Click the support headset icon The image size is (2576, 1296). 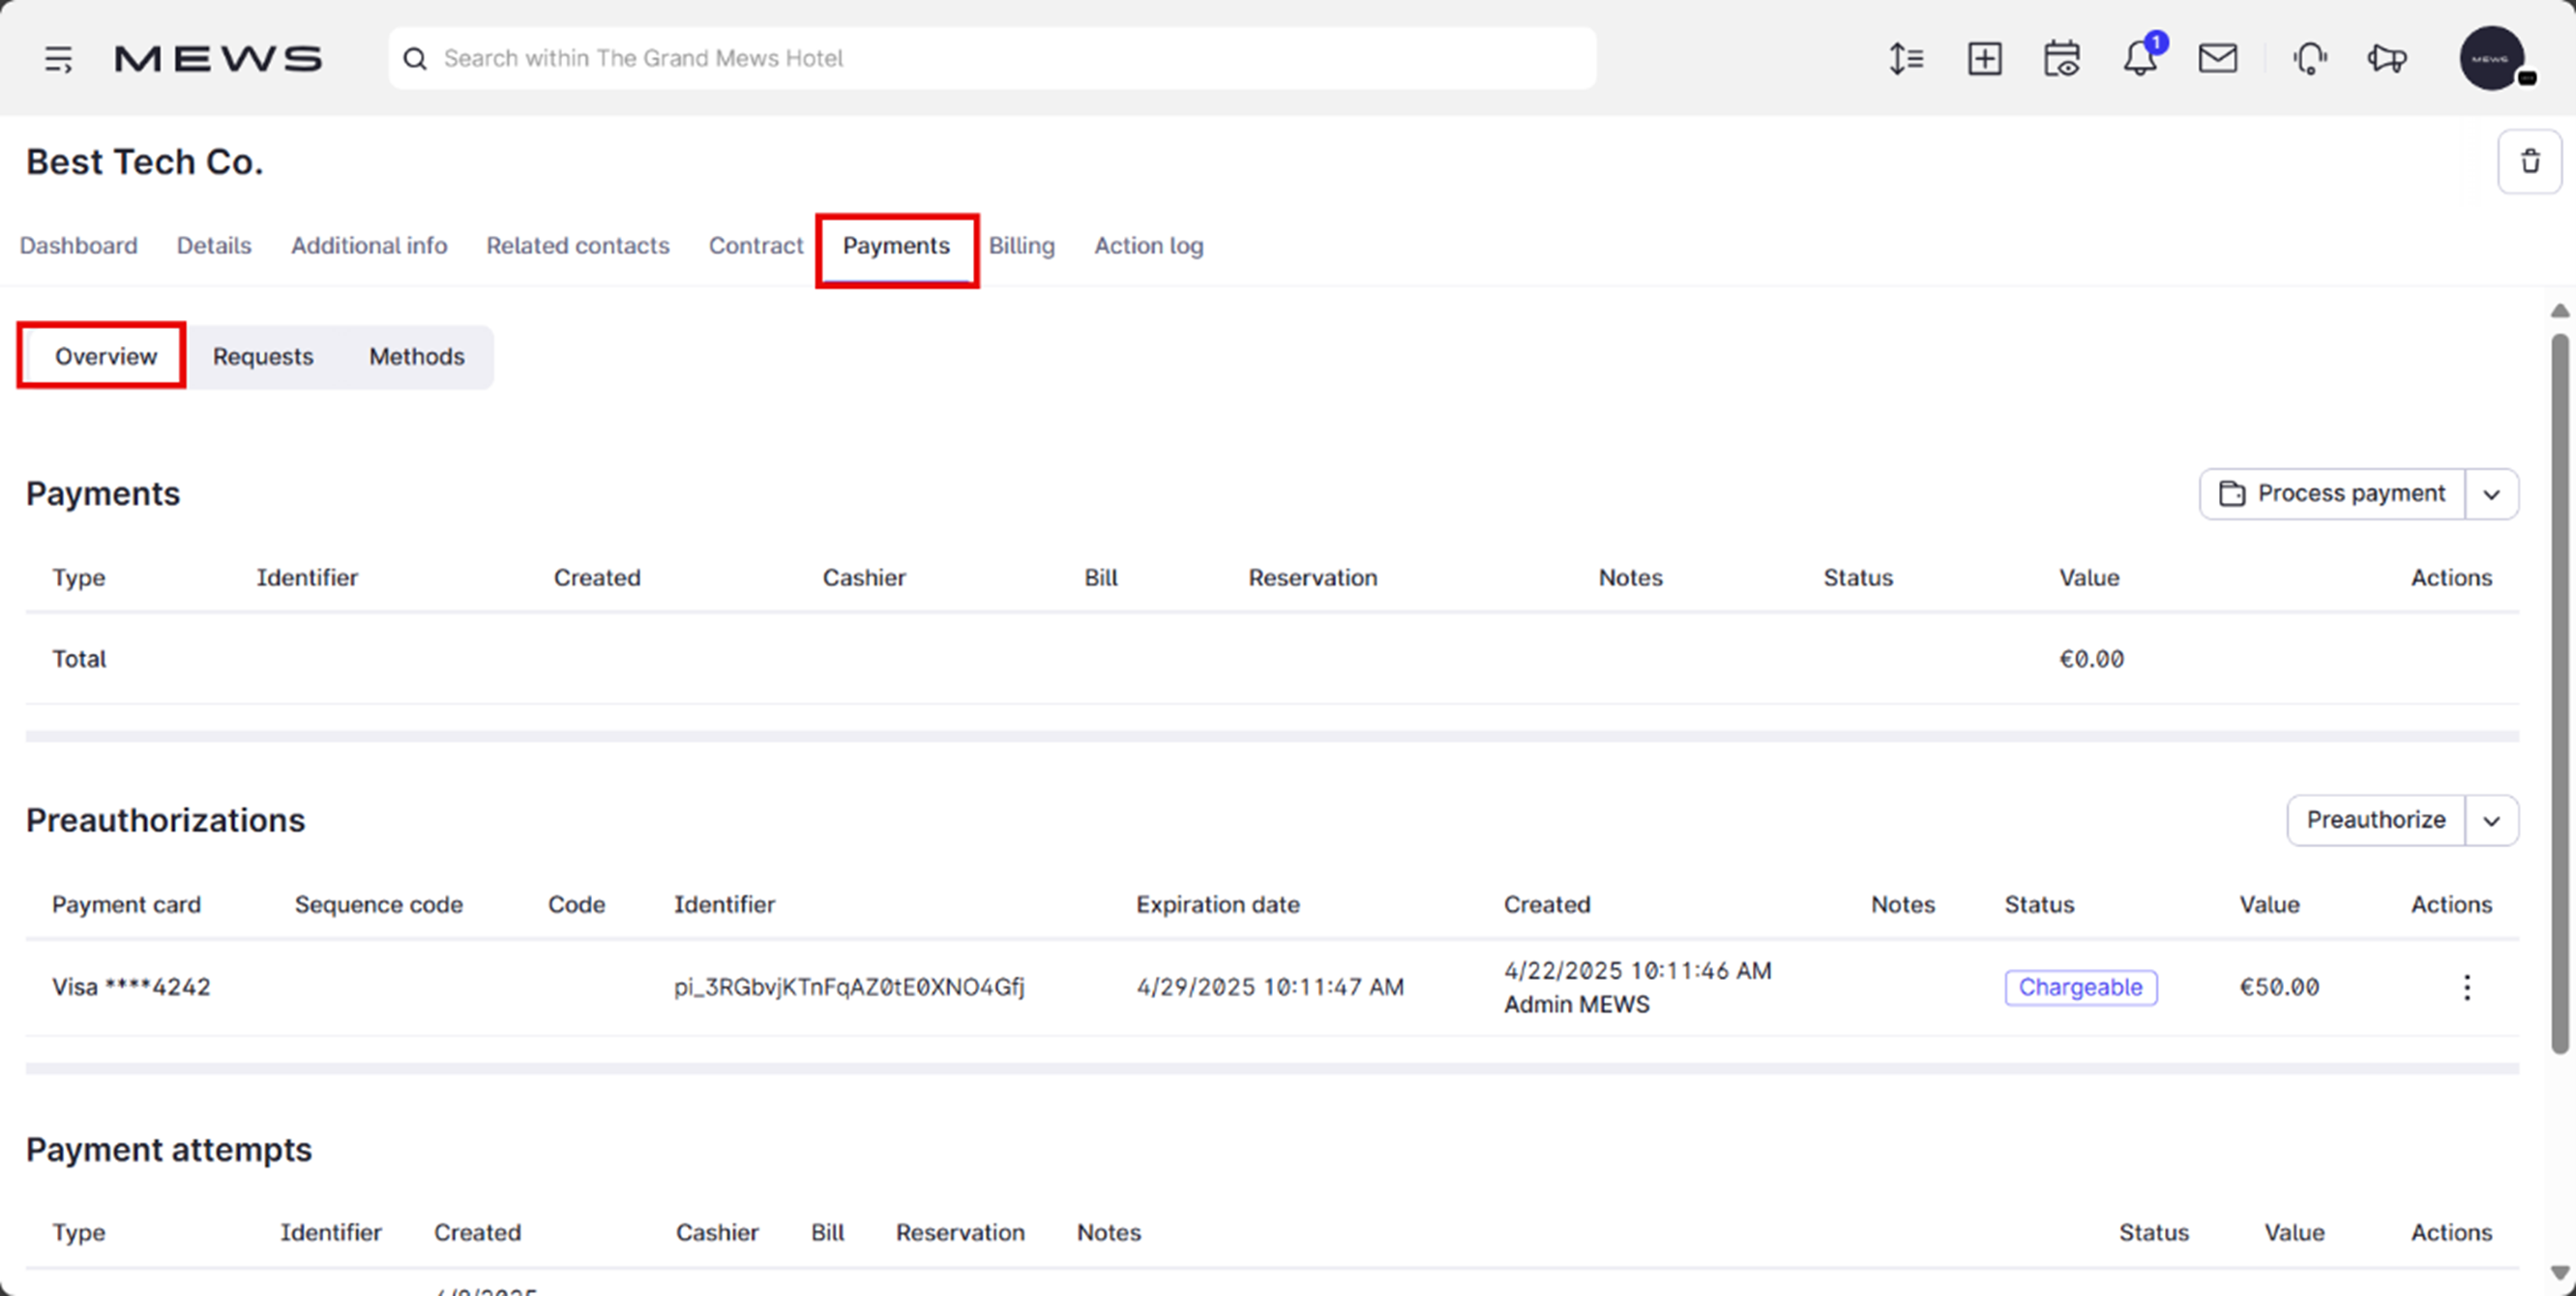(x=2310, y=59)
